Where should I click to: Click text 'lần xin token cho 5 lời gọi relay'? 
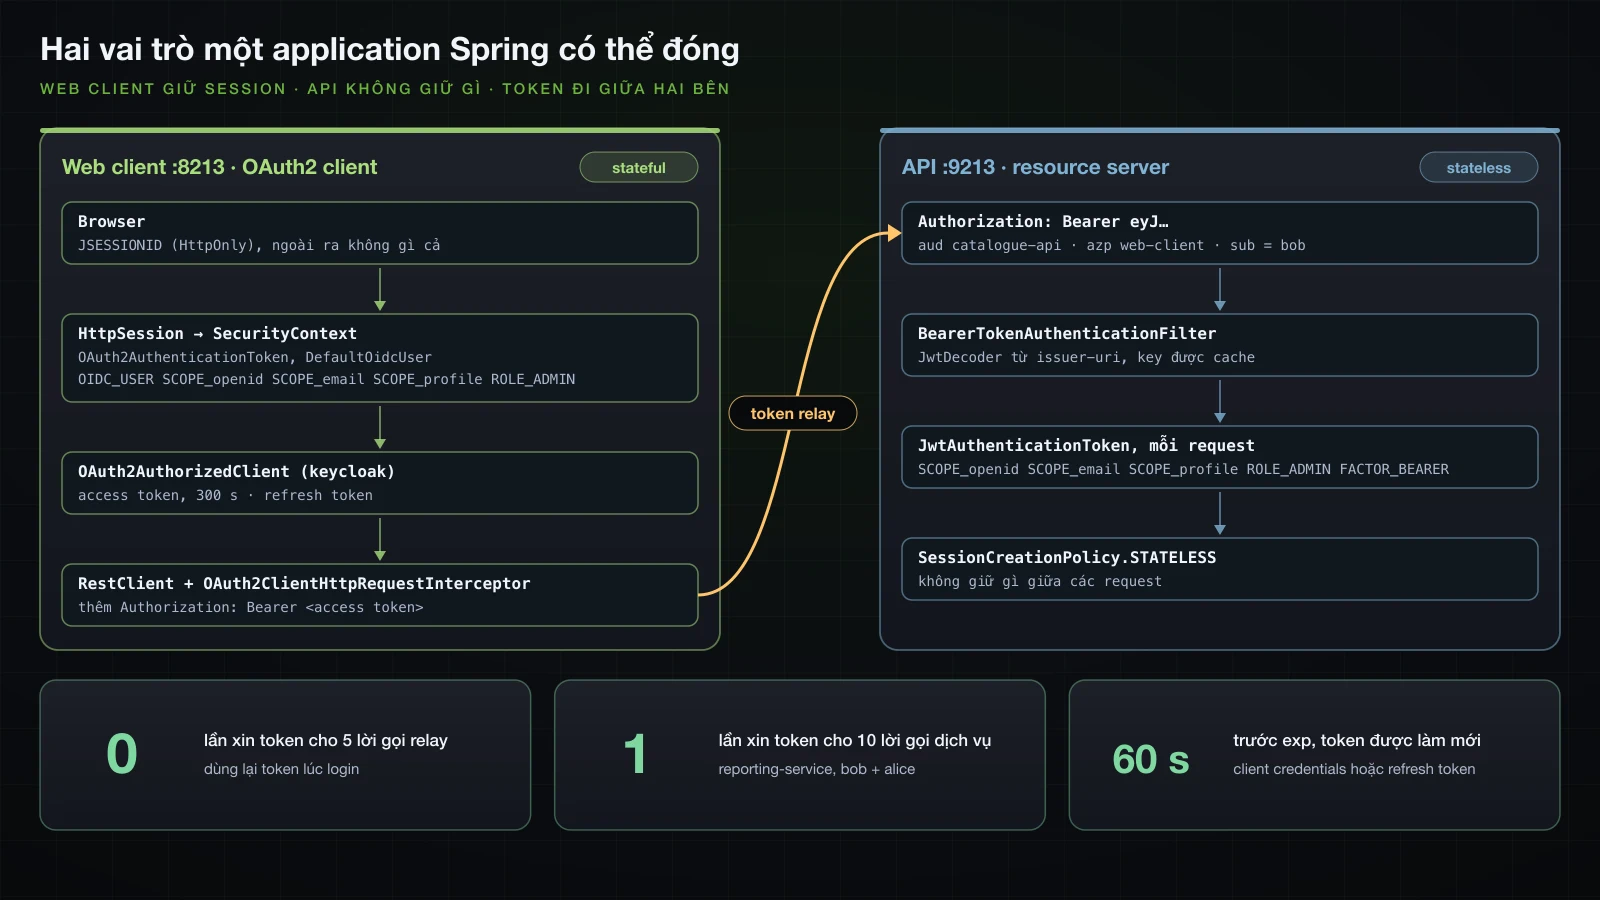tap(326, 740)
